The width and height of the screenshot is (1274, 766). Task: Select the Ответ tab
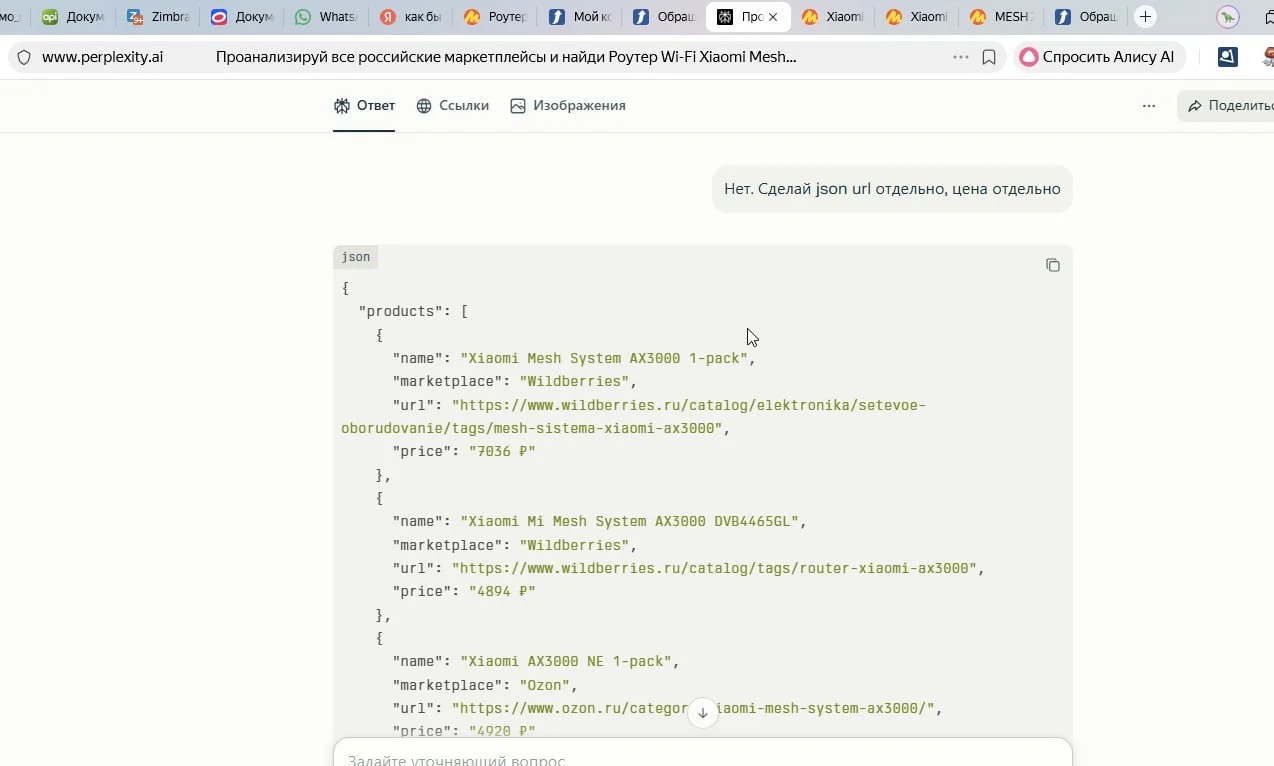tap(364, 106)
